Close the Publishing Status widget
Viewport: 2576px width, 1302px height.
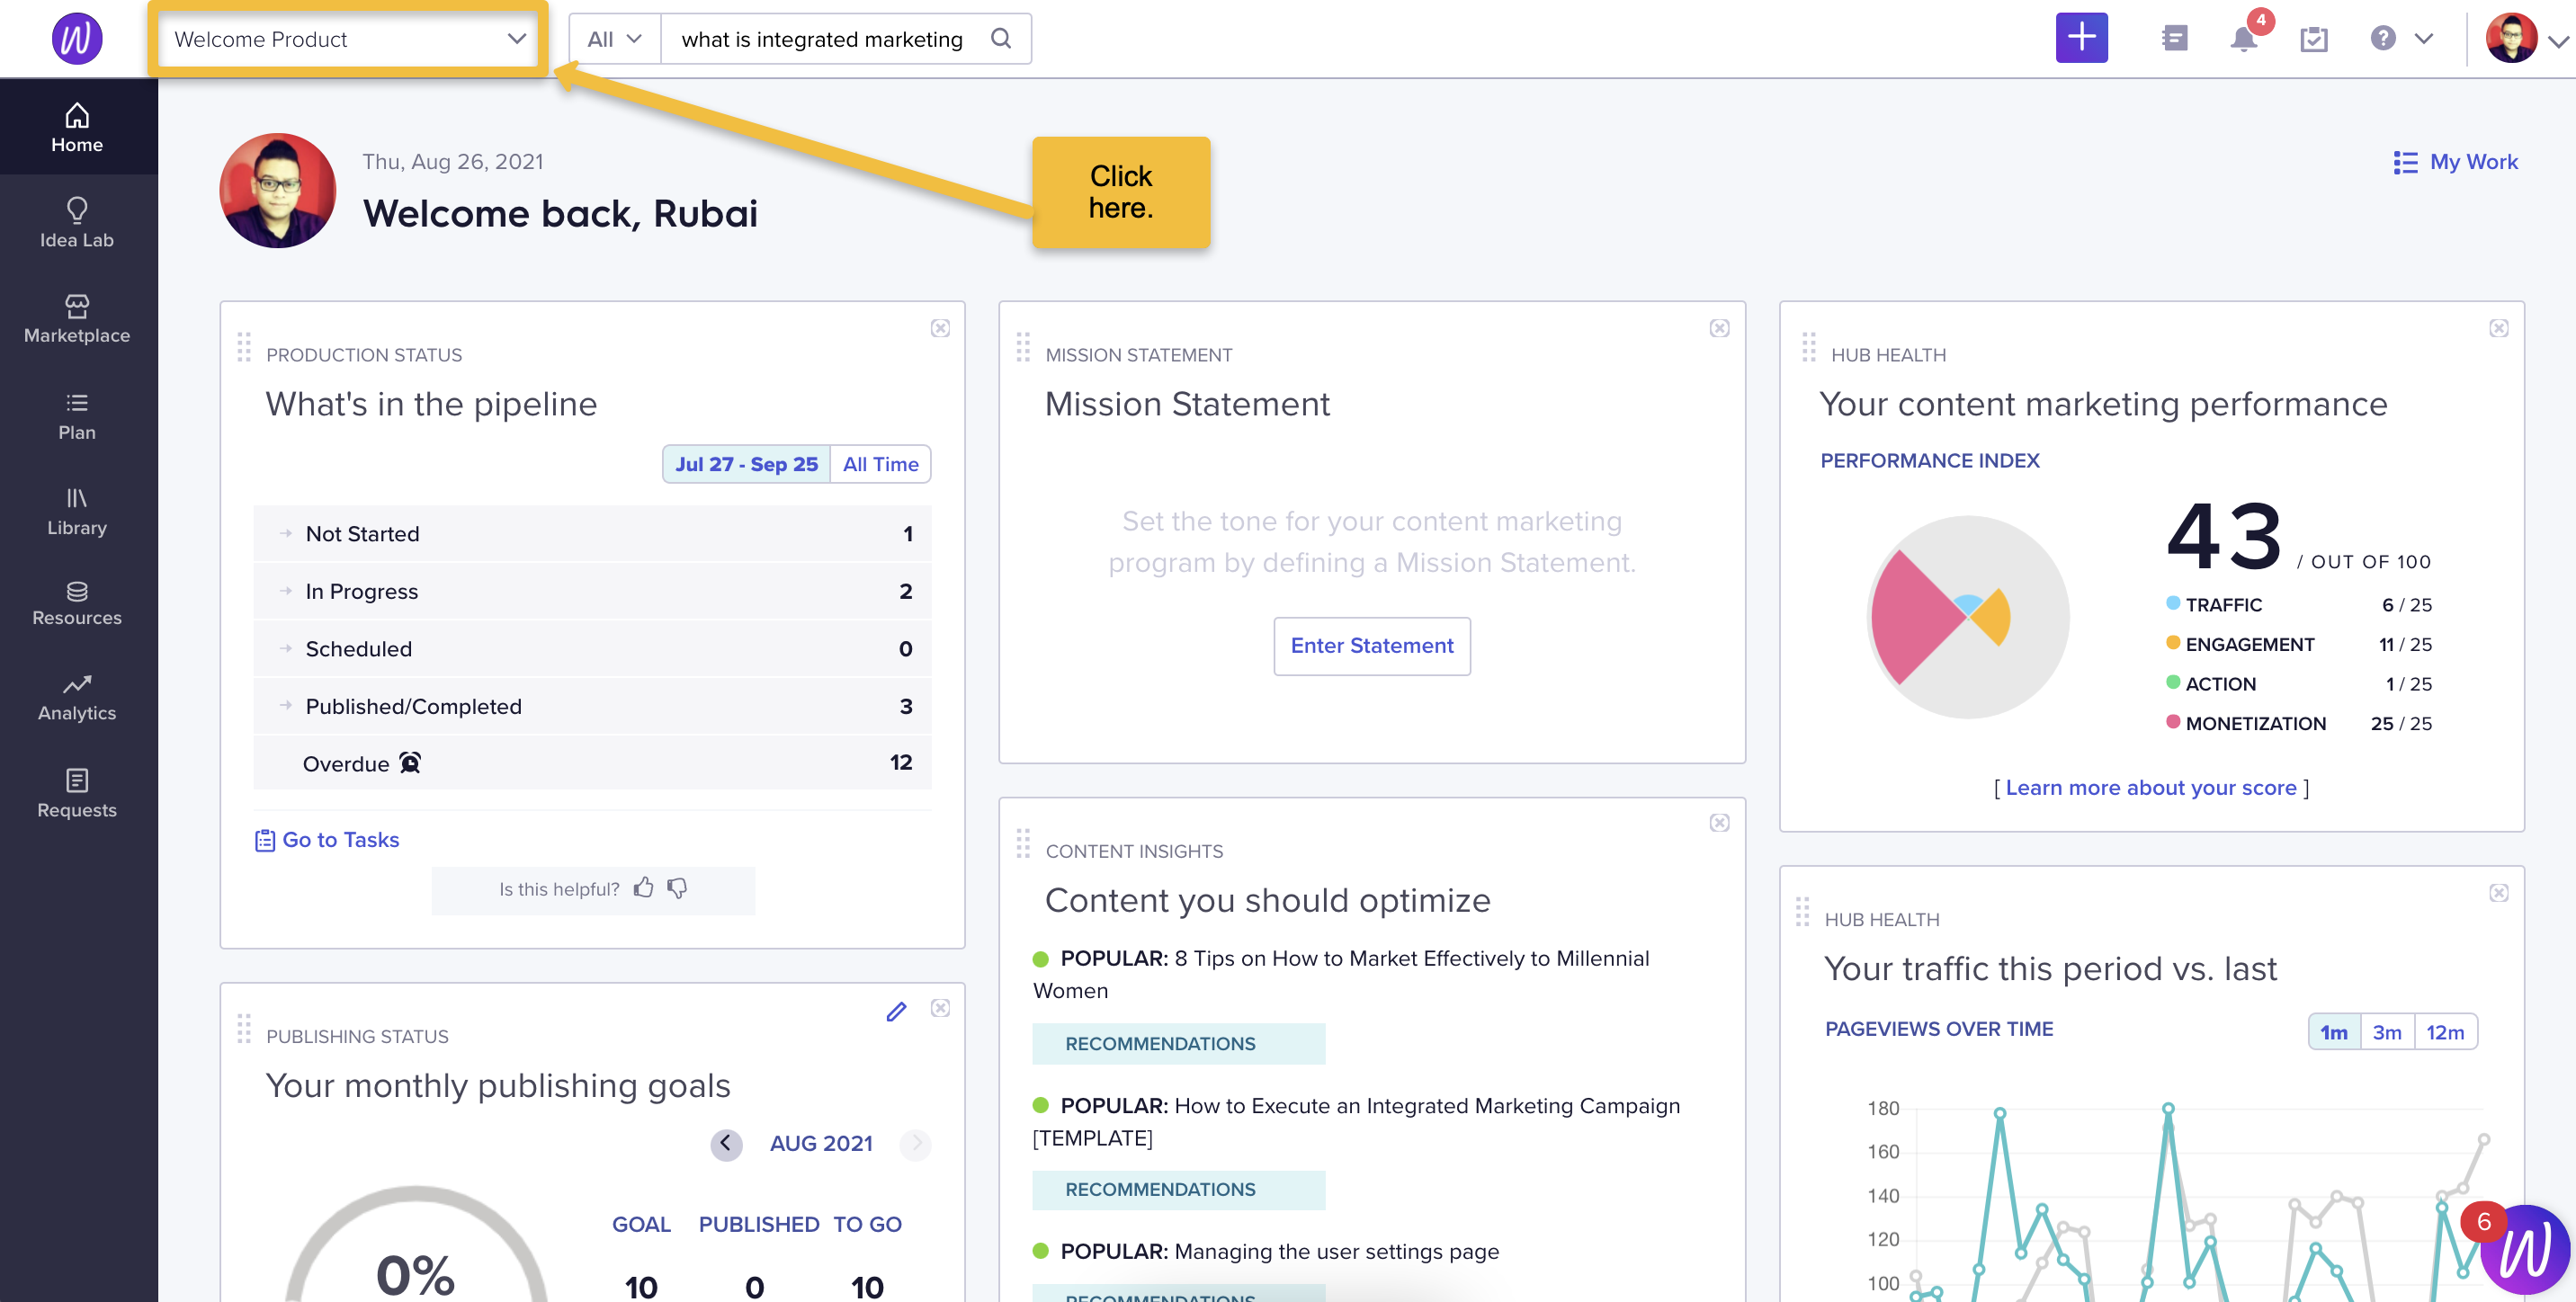click(x=940, y=1008)
